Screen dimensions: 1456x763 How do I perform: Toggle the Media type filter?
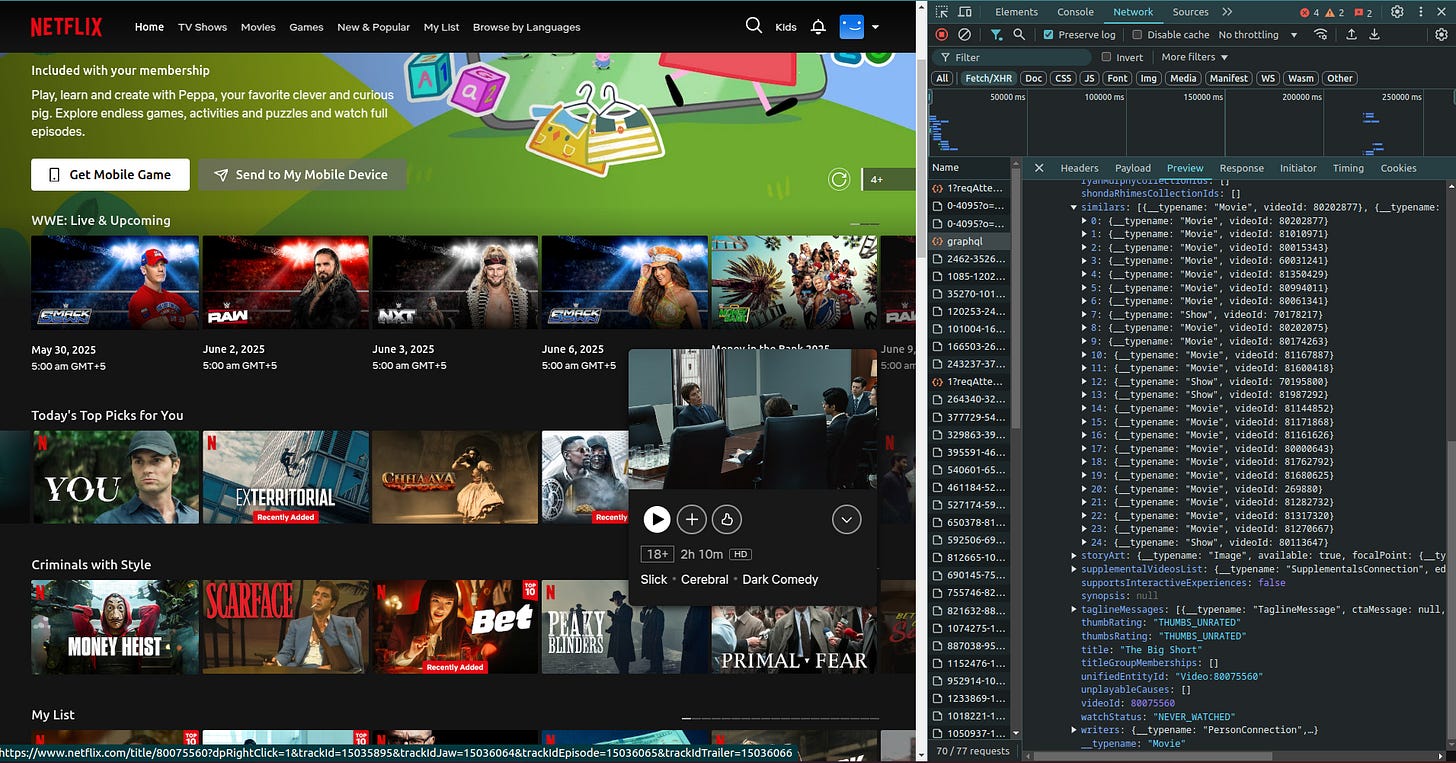click(x=1183, y=78)
